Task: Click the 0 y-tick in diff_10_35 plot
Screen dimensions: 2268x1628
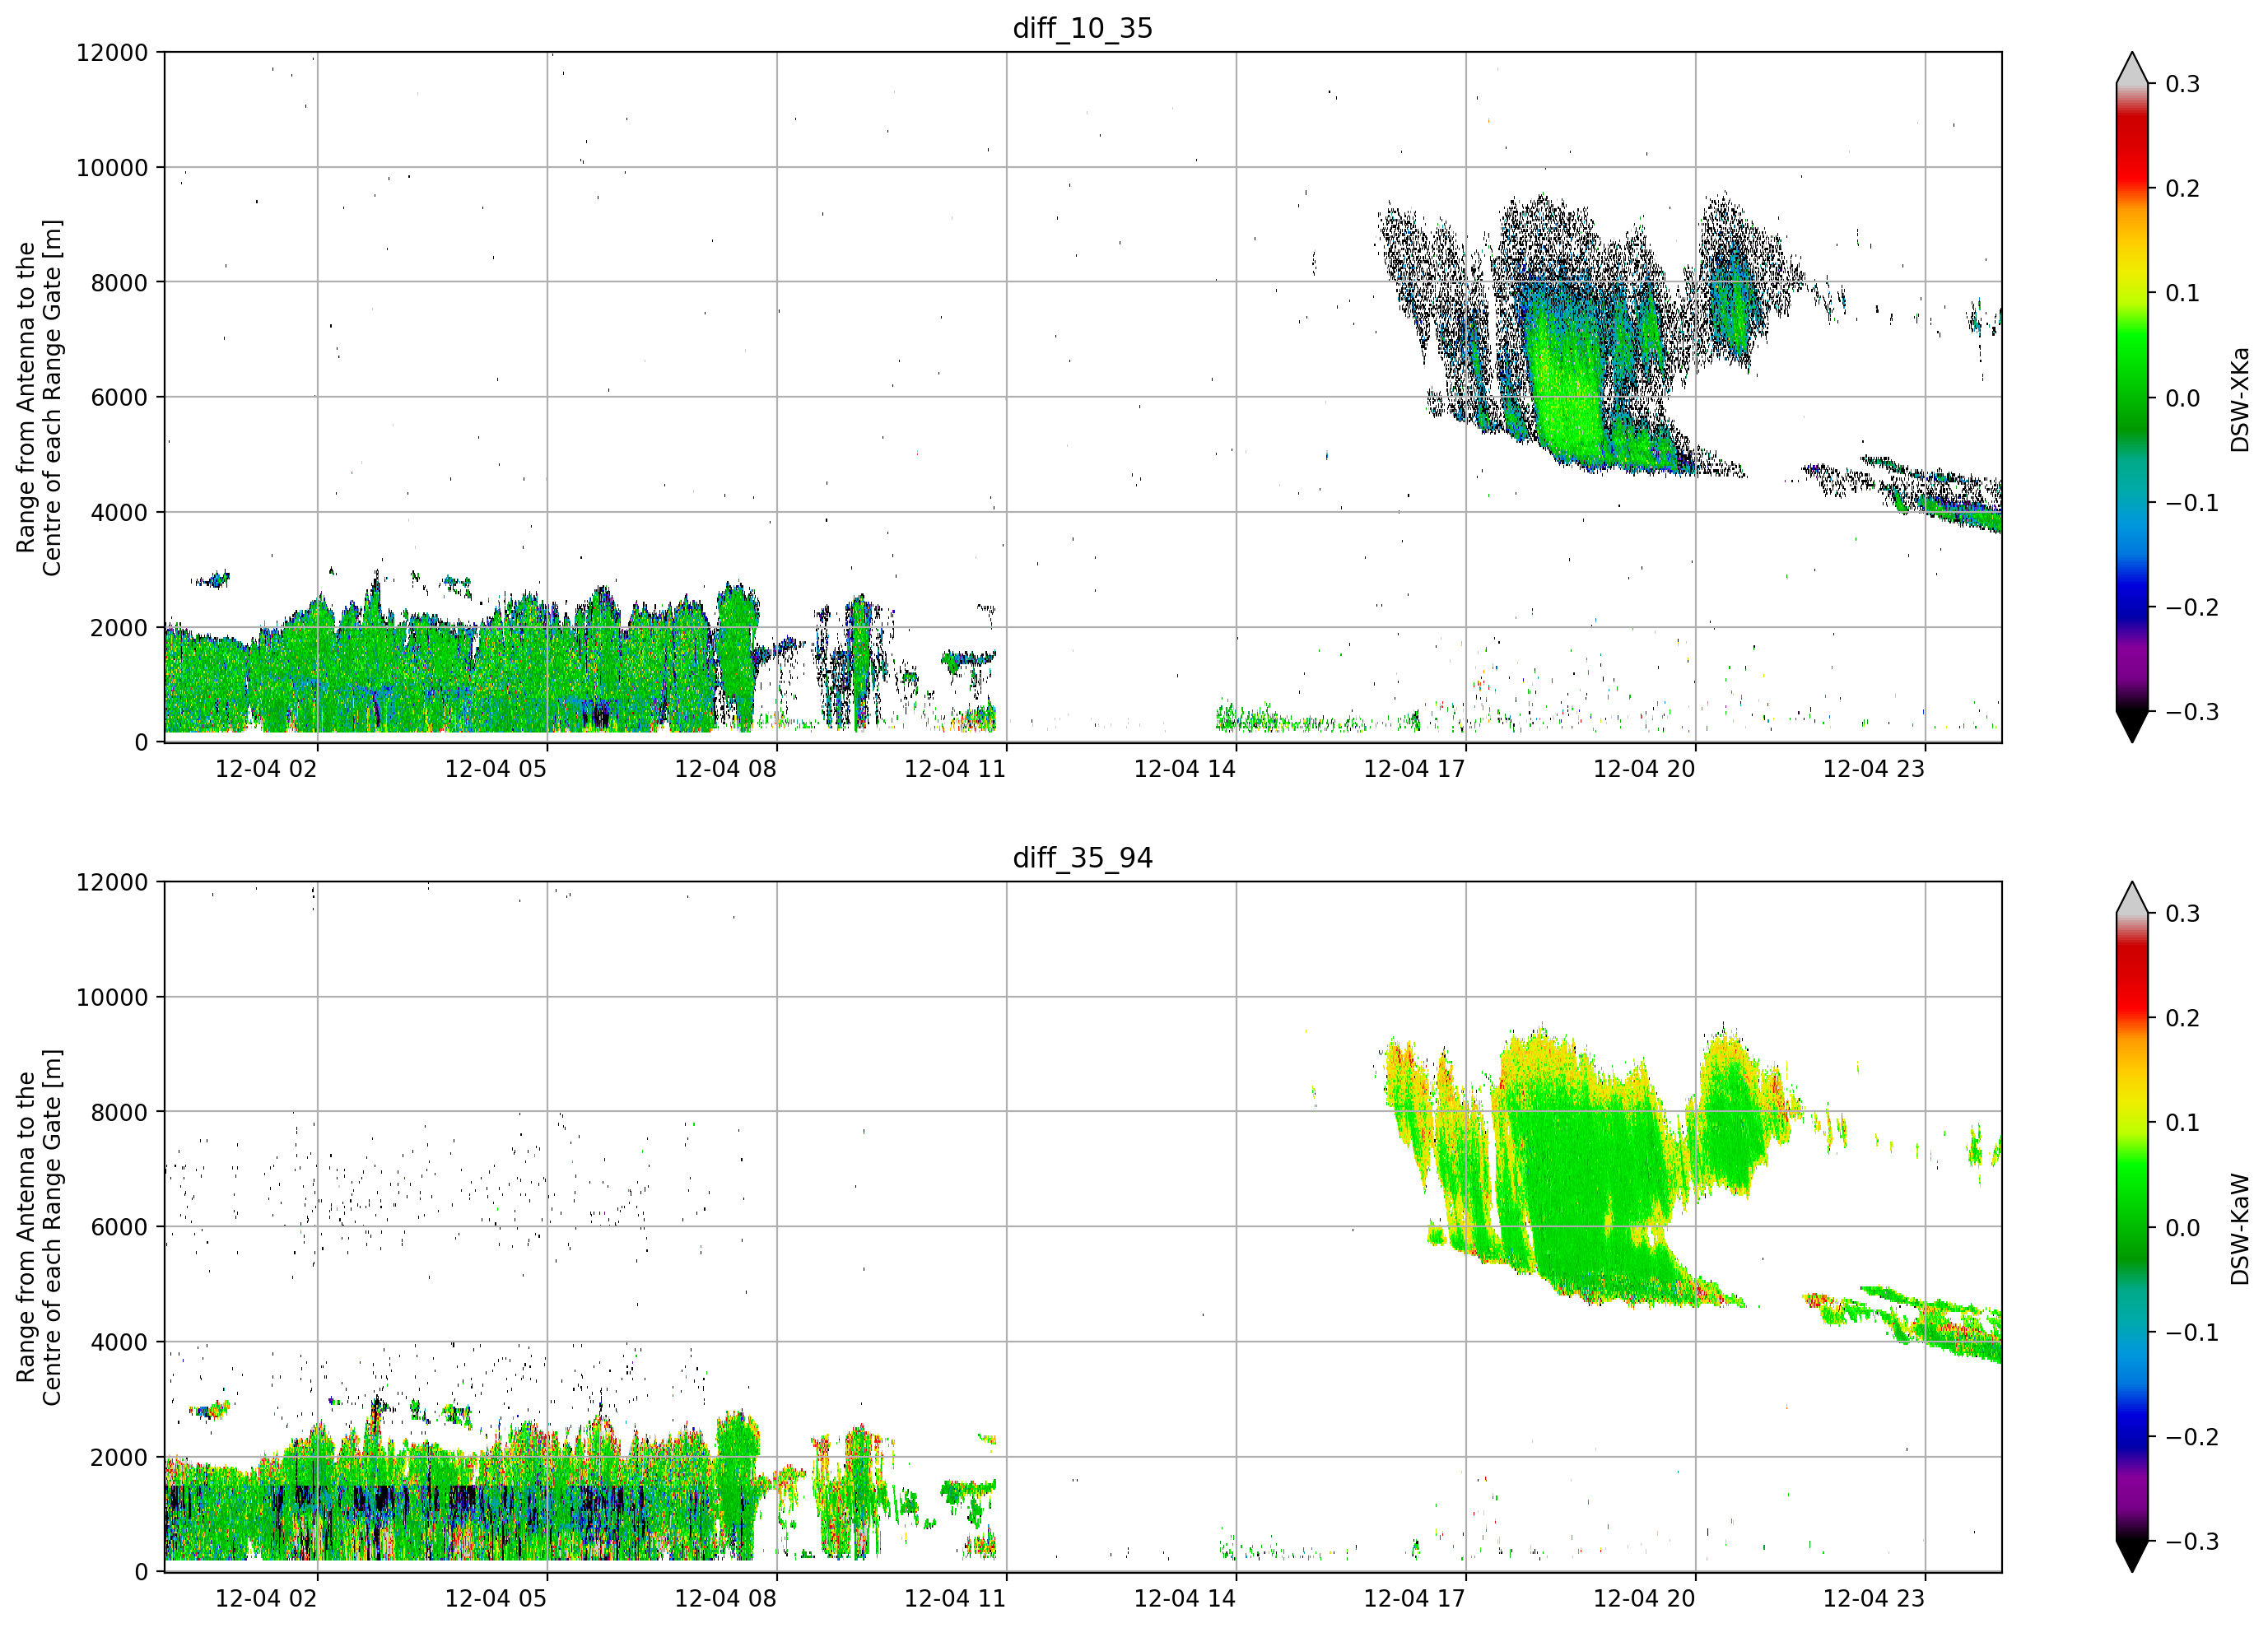Action: pyautogui.click(x=141, y=743)
